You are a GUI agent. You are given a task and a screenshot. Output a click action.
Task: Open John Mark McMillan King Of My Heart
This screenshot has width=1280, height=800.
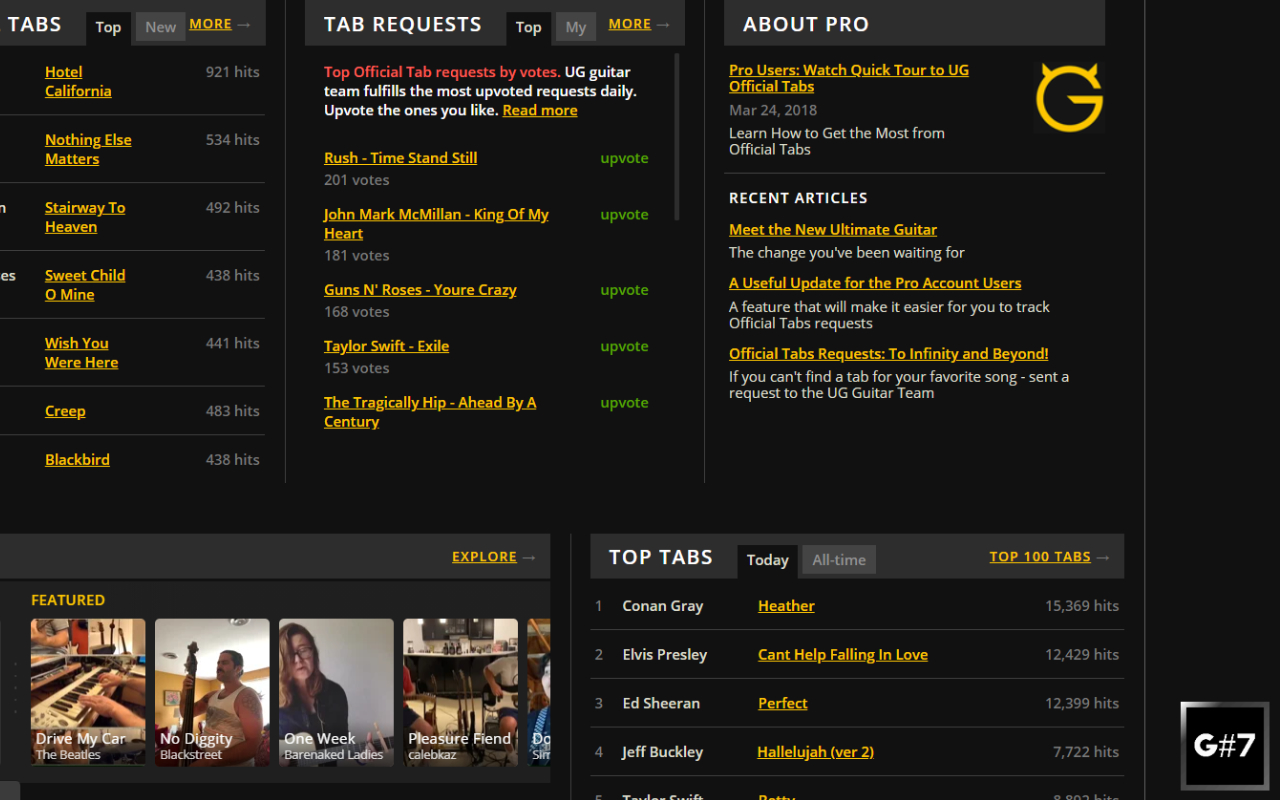tap(436, 224)
